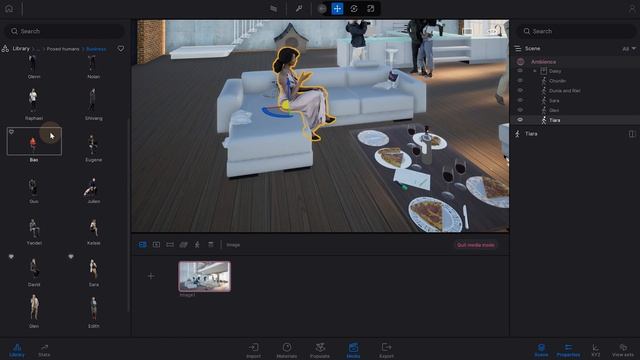640x360 pixels.
Task: Open the user account icon
Action: click(632, 9)
